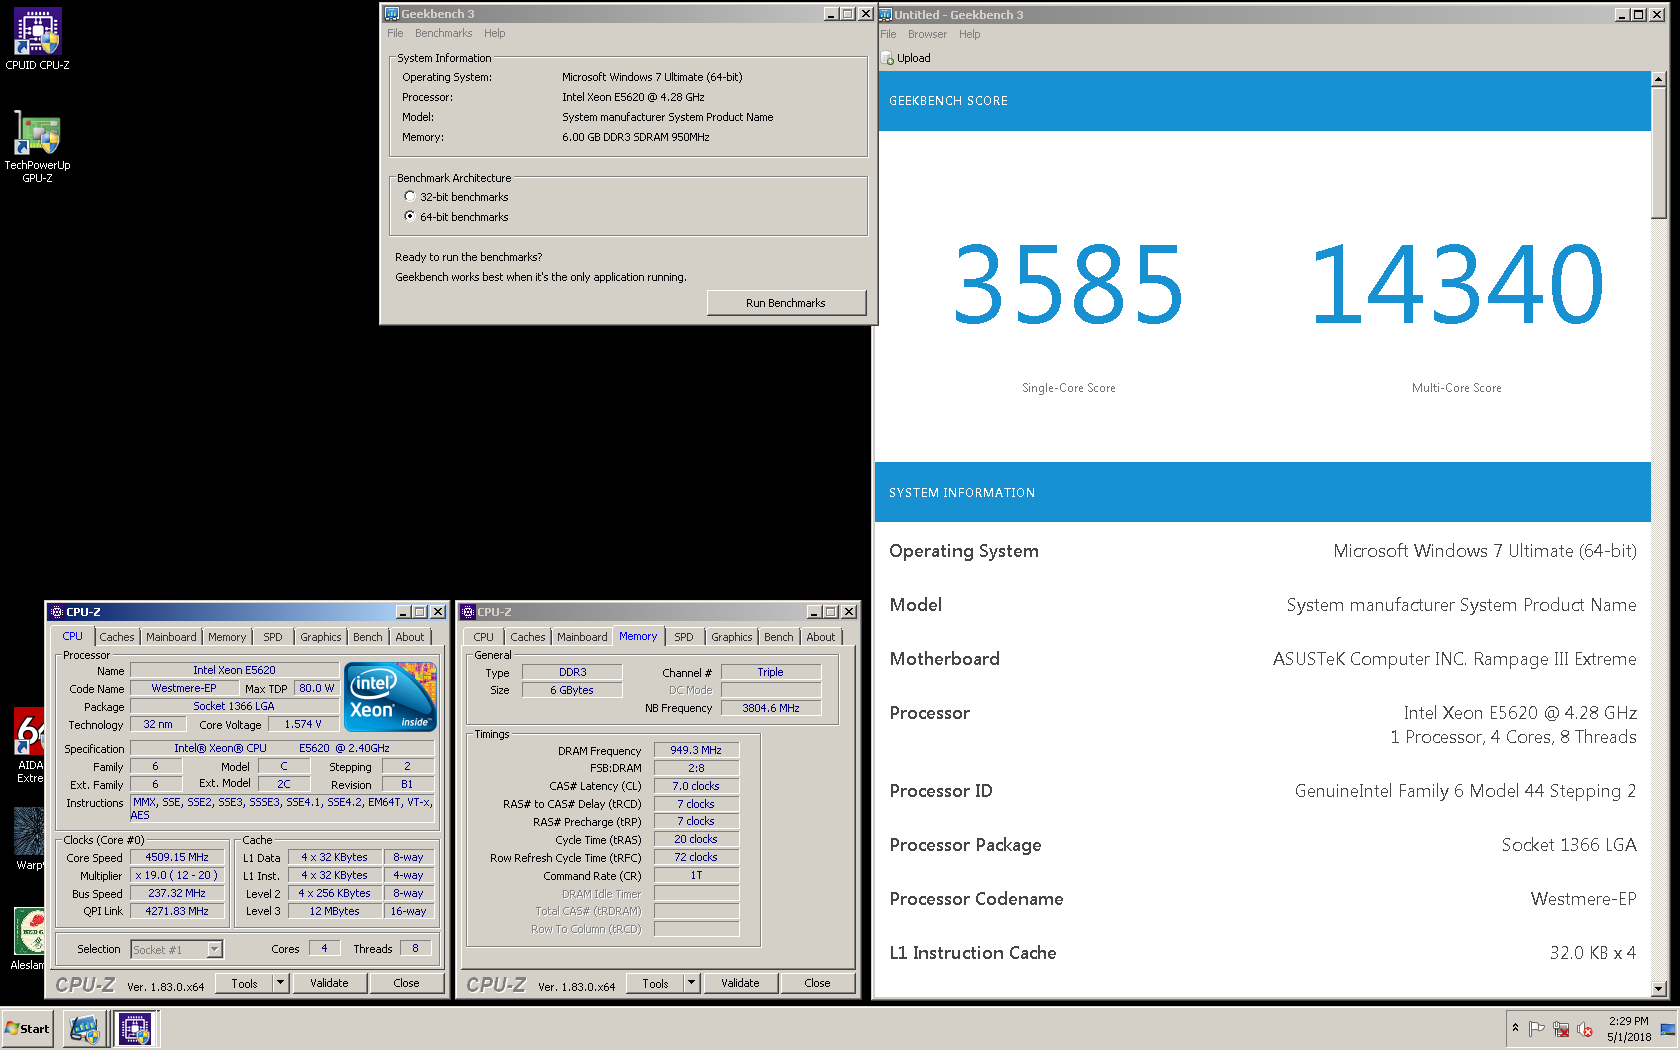
Task: Click Tools button in right CPU-Z
Action: (x=656, y=983)
